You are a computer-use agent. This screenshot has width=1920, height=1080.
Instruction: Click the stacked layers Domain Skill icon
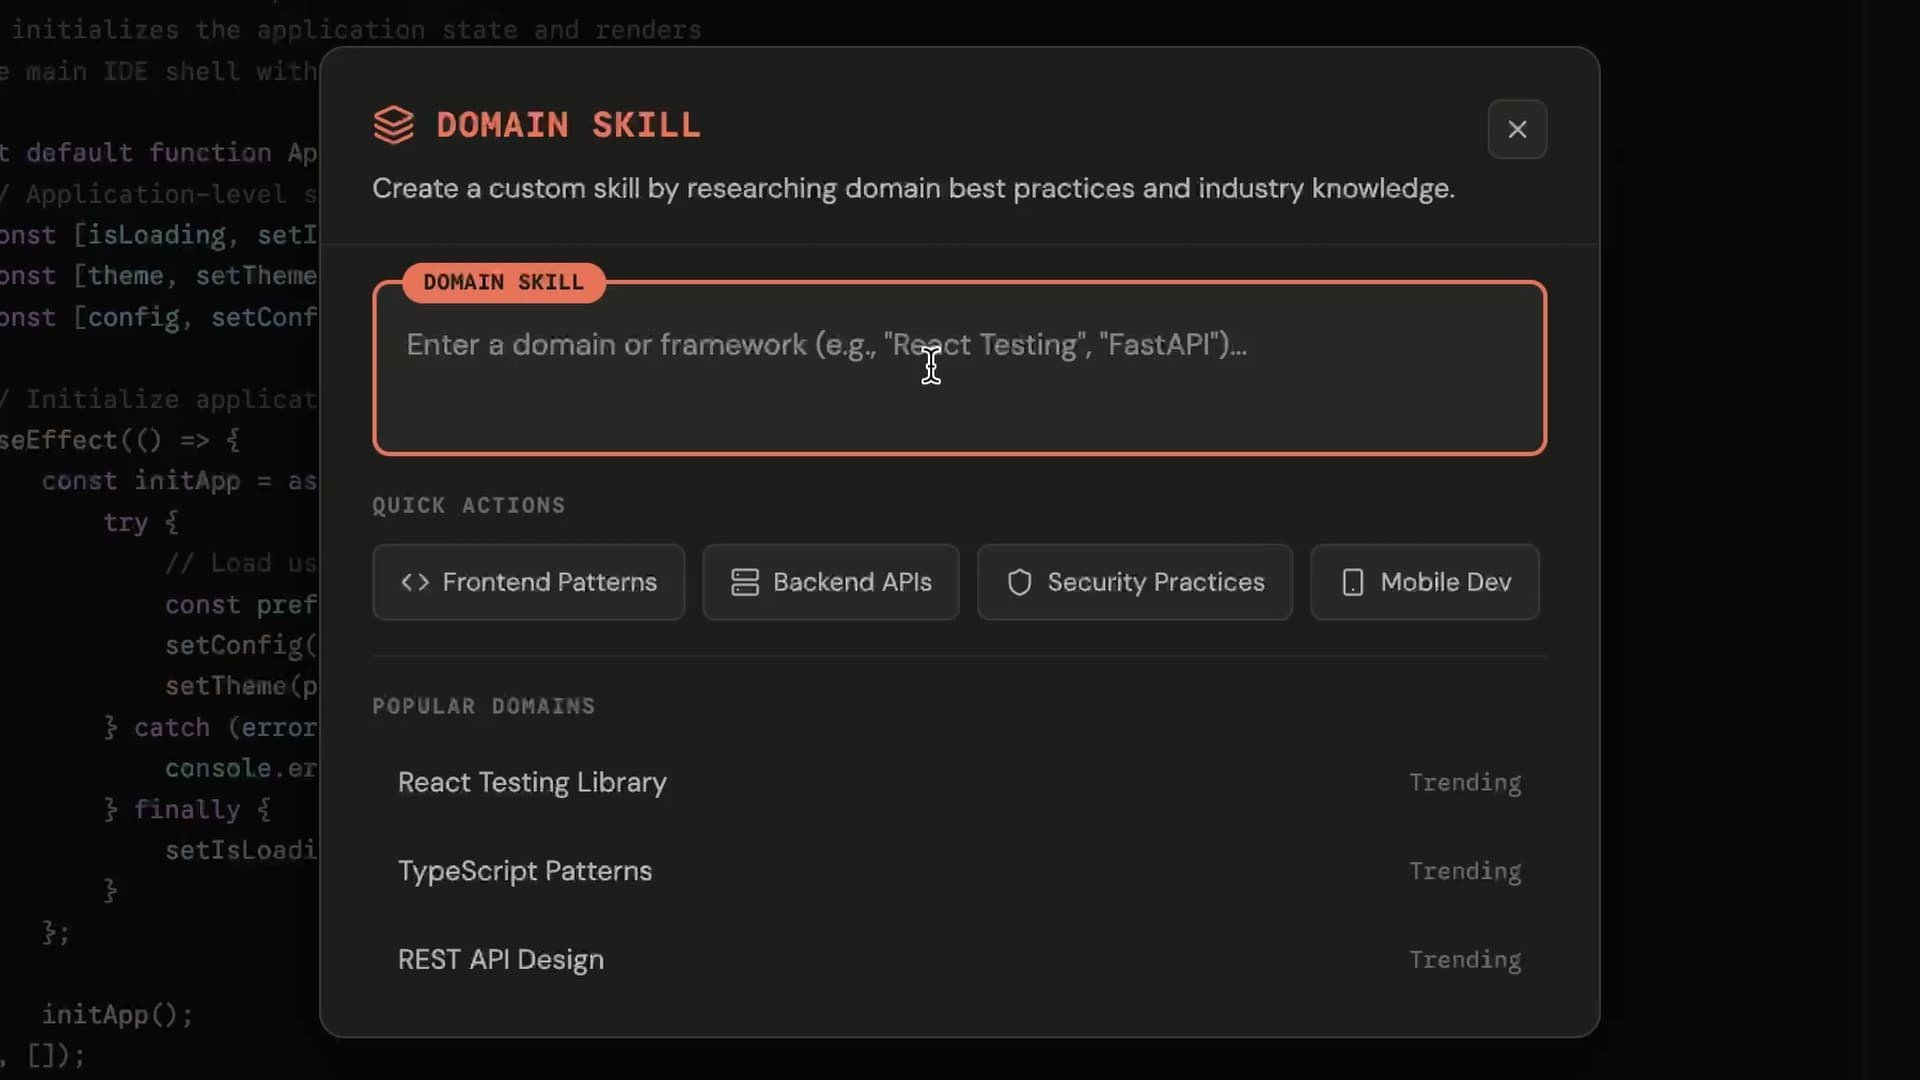[x=393, y=125]
